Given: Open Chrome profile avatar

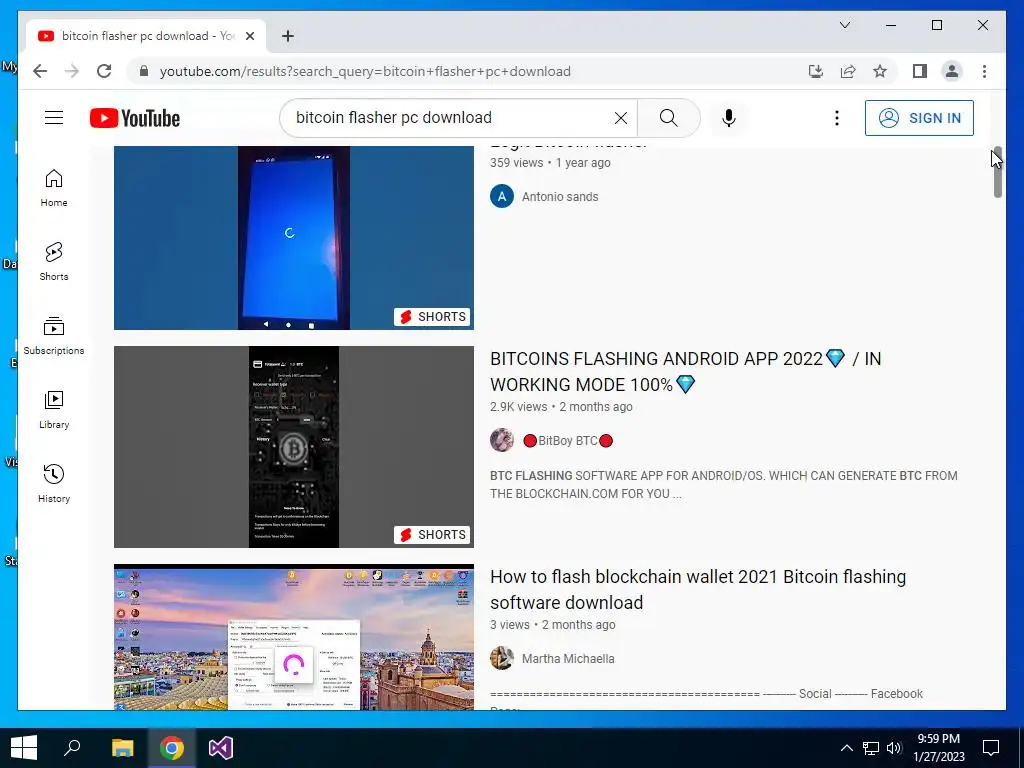Looking at the screenshot, I should tap(952, 71).
